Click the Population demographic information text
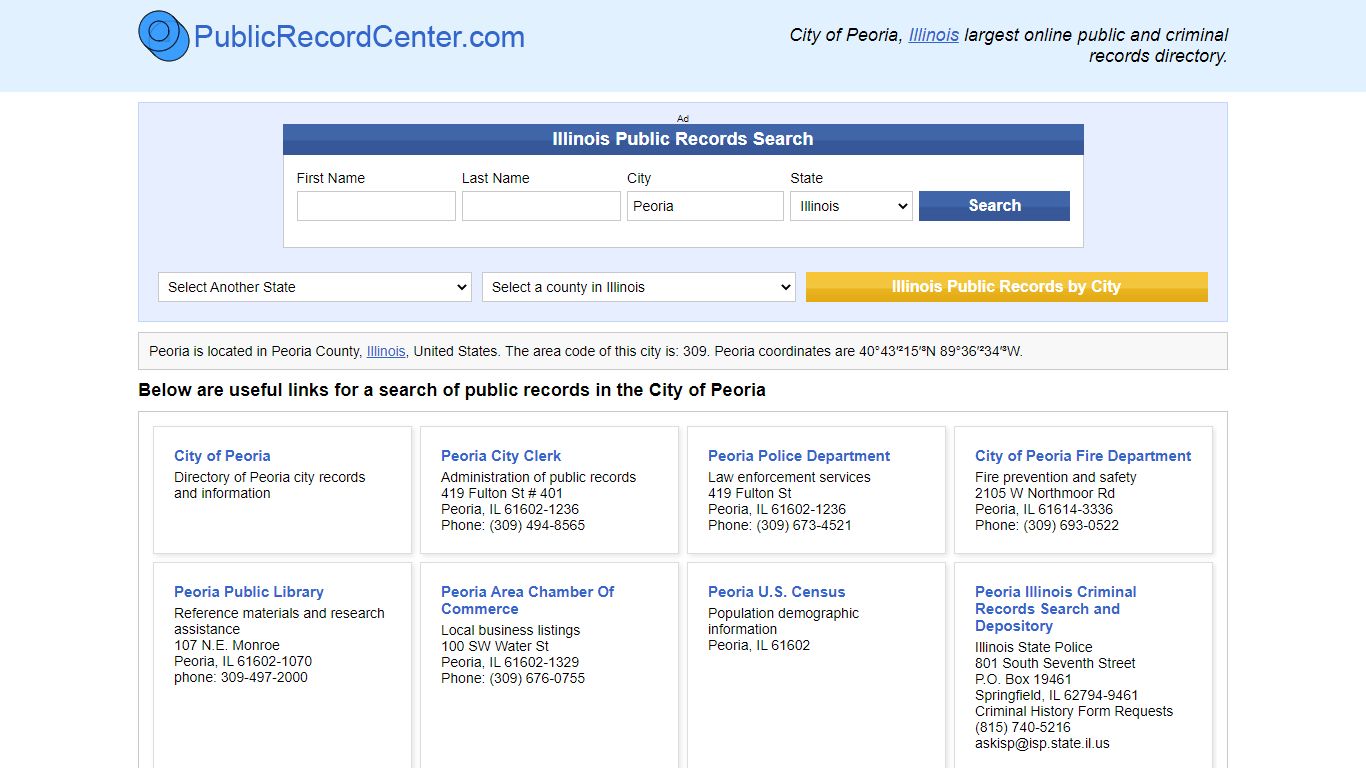 pos(783,621)
